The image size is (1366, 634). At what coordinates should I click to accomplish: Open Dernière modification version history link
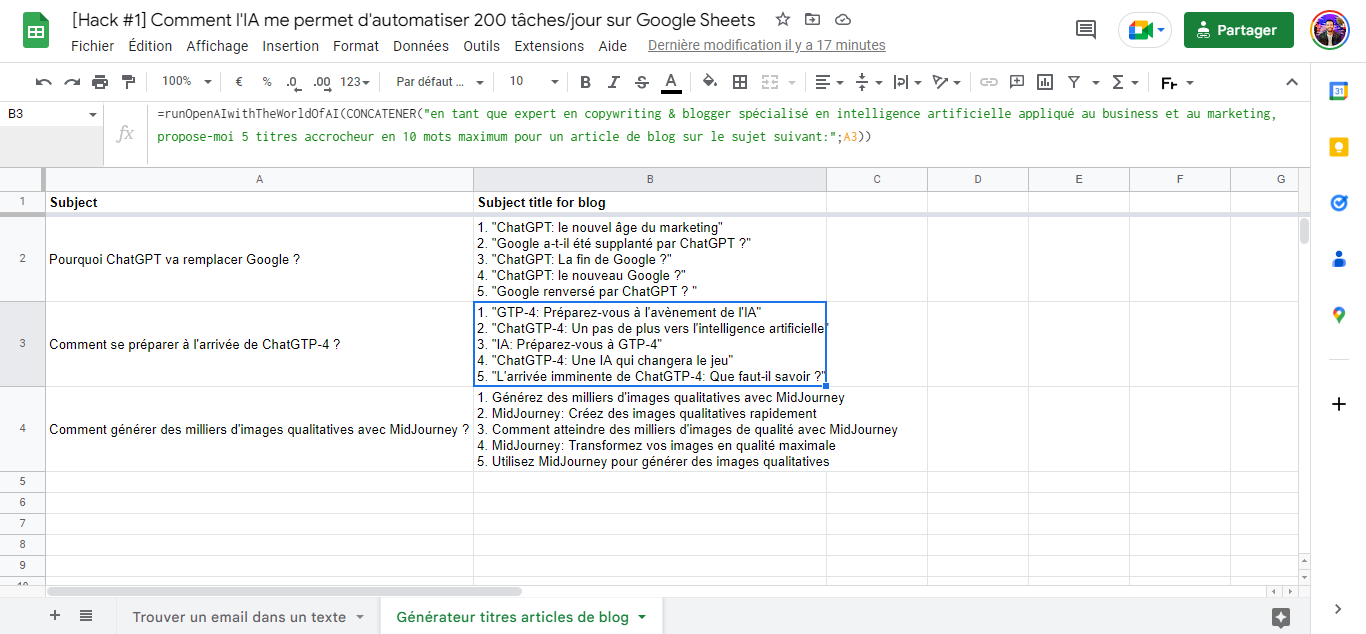tap(767, 45)
